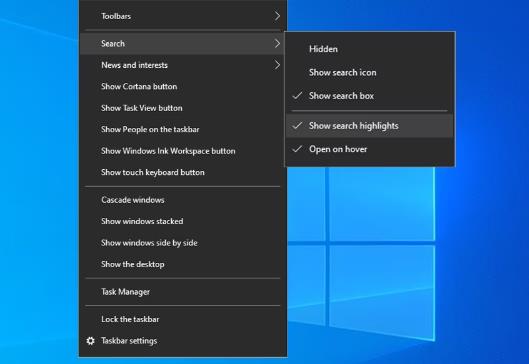529x364 pixels.
Task: Open Taskbar settings
Action: click(183, 341)
